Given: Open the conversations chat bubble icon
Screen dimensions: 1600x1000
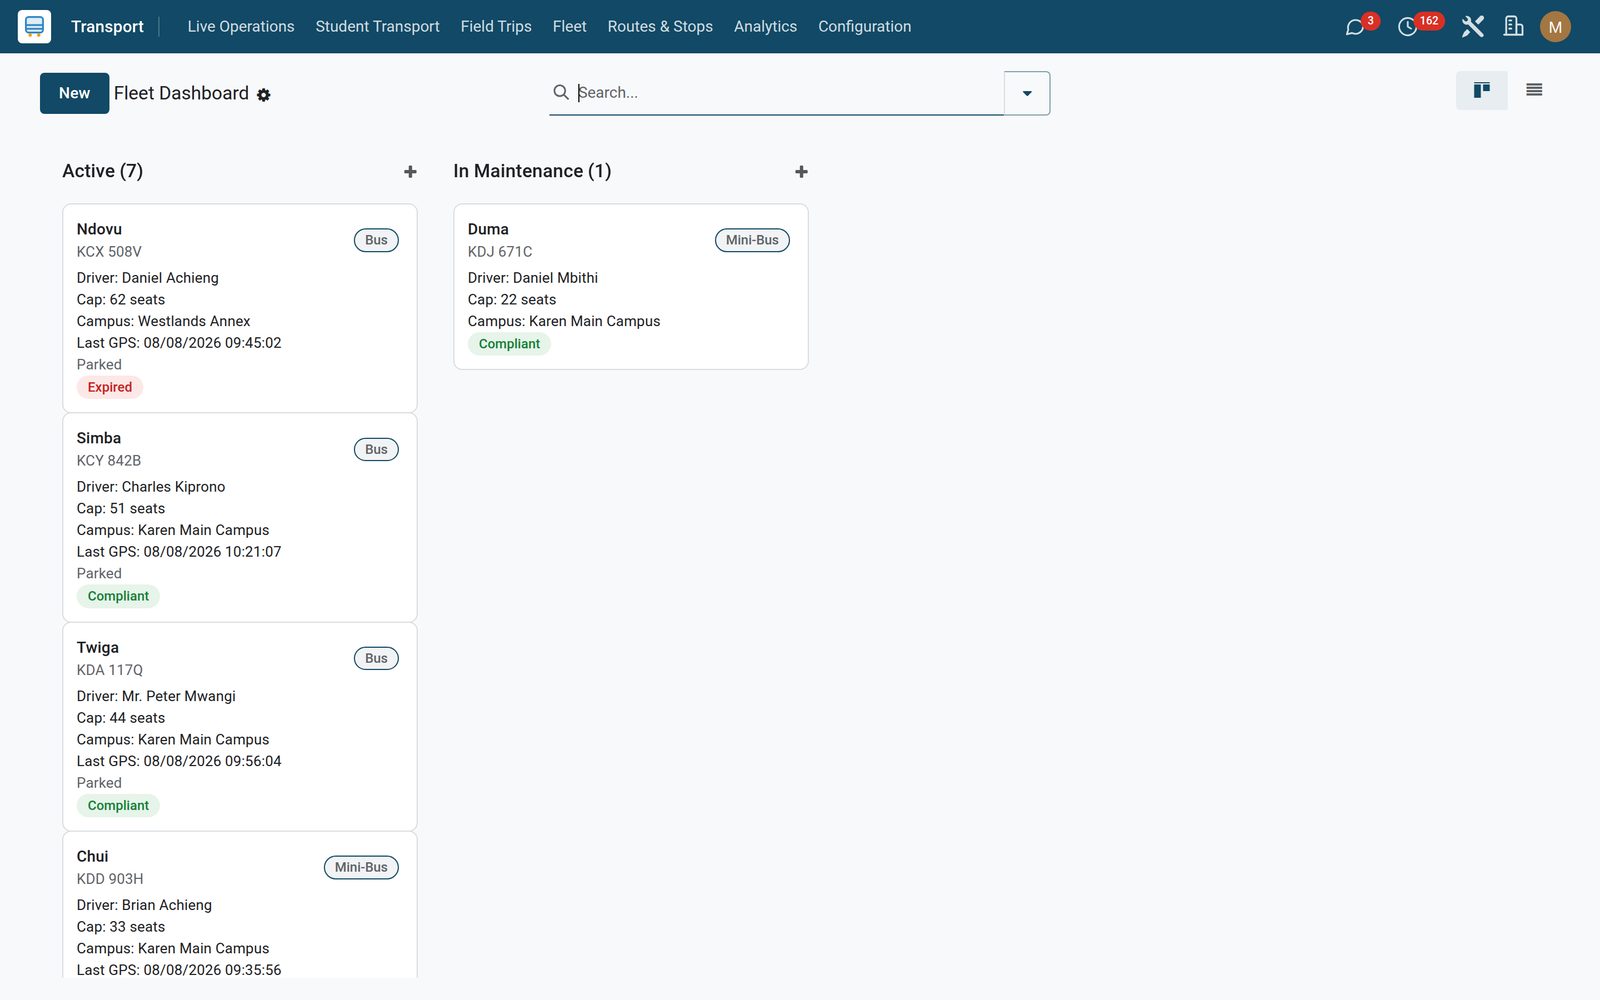Looking at the screenshot, I should click(1355, 27).
